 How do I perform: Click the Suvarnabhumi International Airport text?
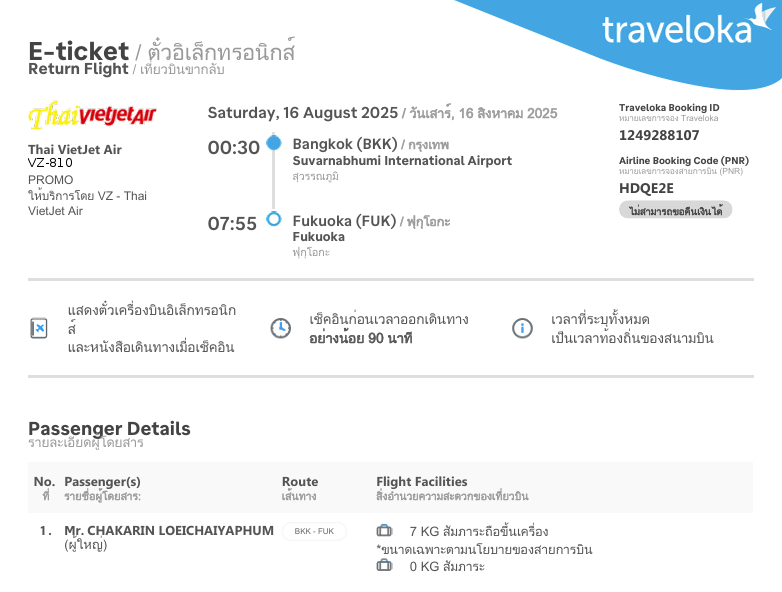pos(402,161)
